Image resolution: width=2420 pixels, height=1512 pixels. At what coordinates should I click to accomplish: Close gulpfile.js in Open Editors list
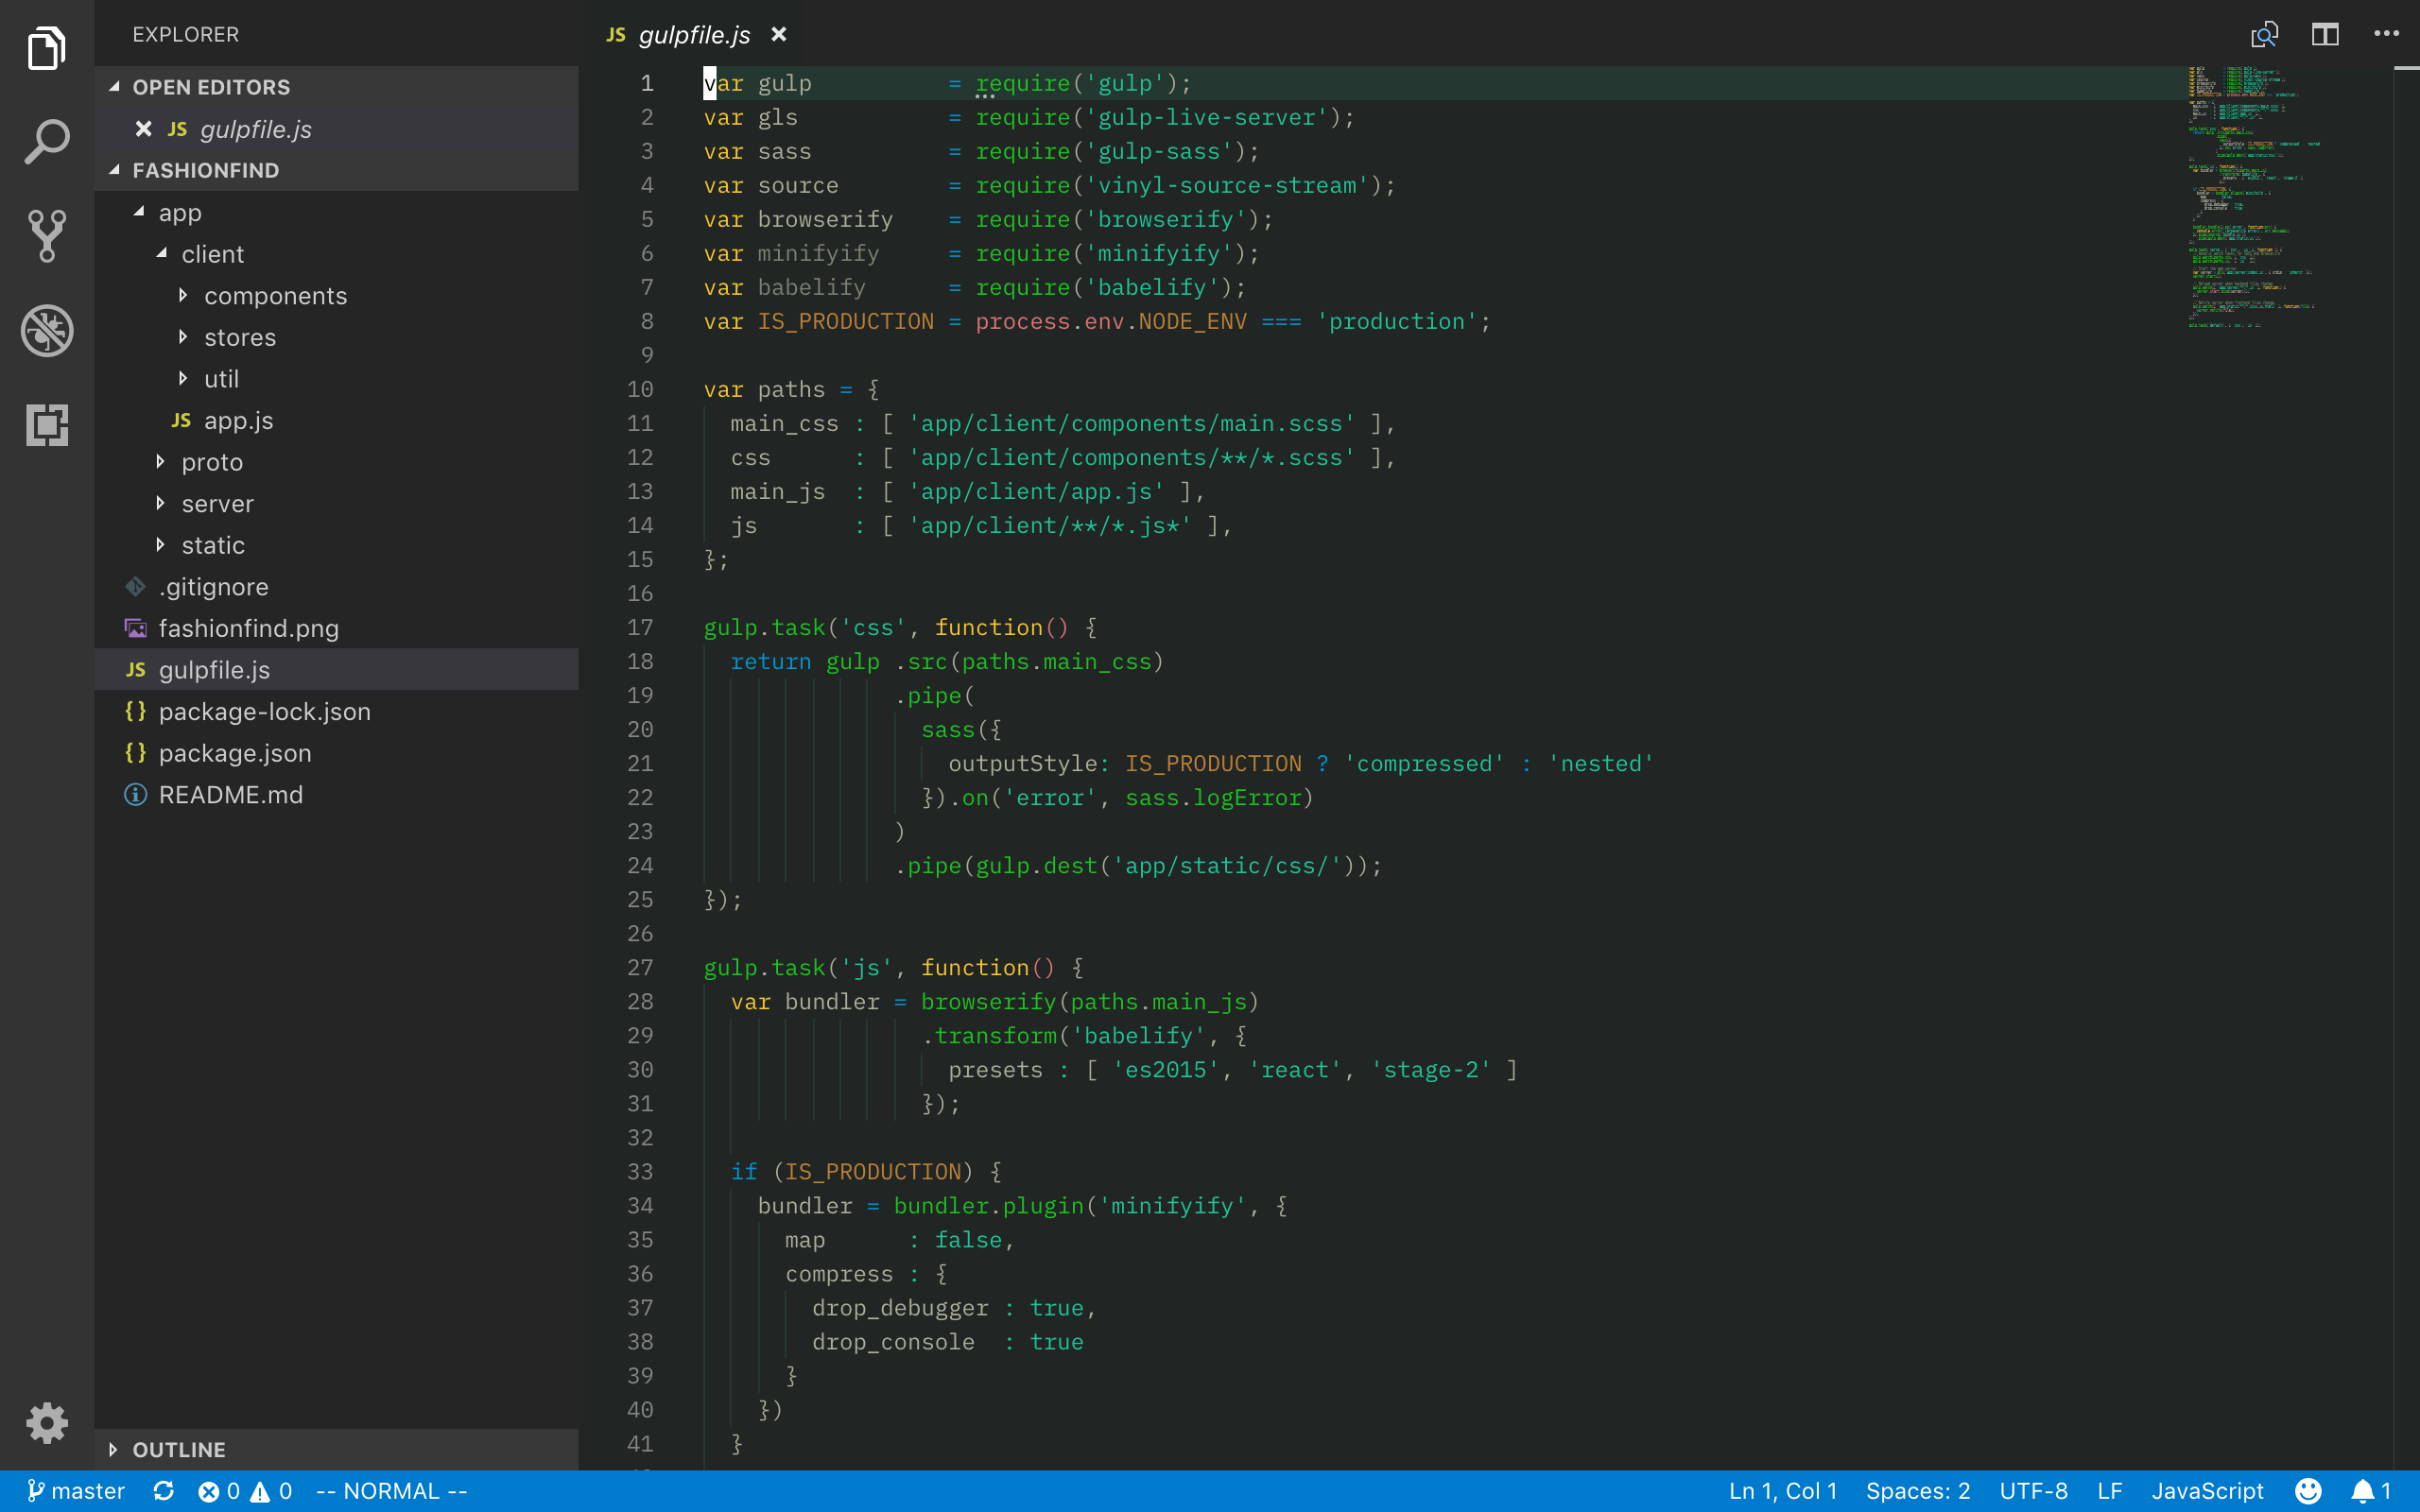143,129
